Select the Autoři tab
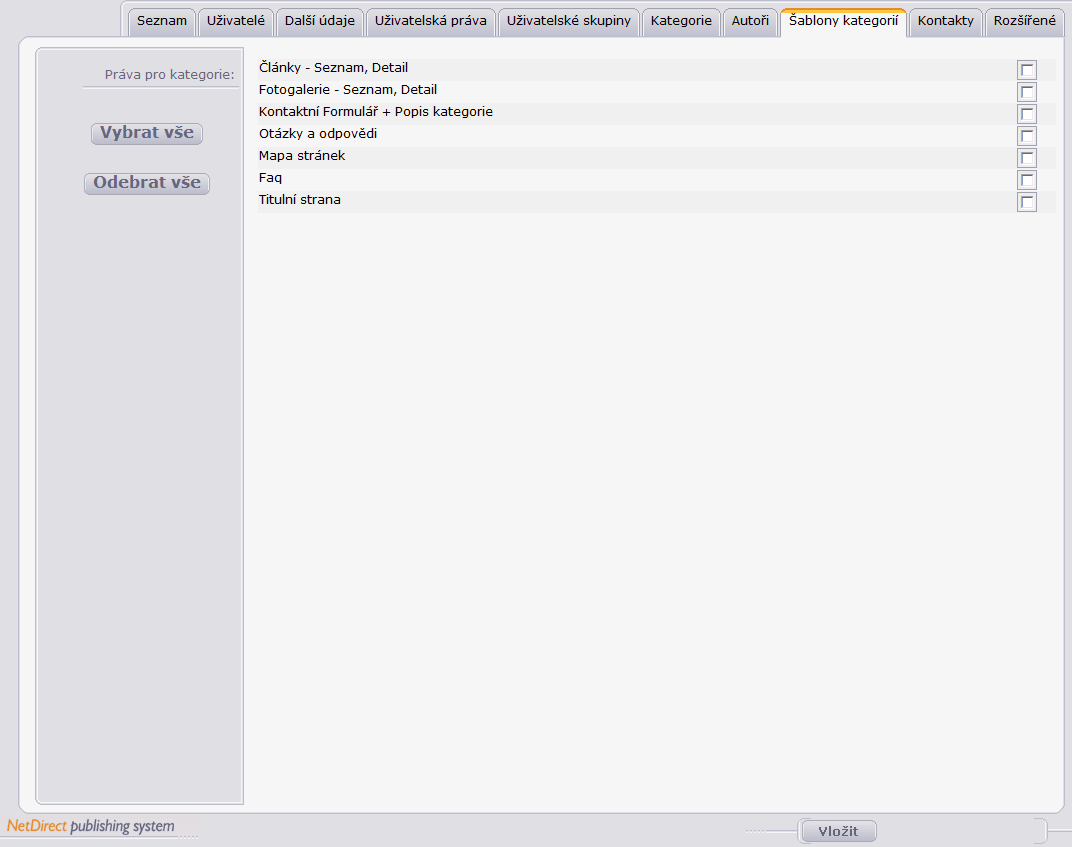 pos(751,21)
